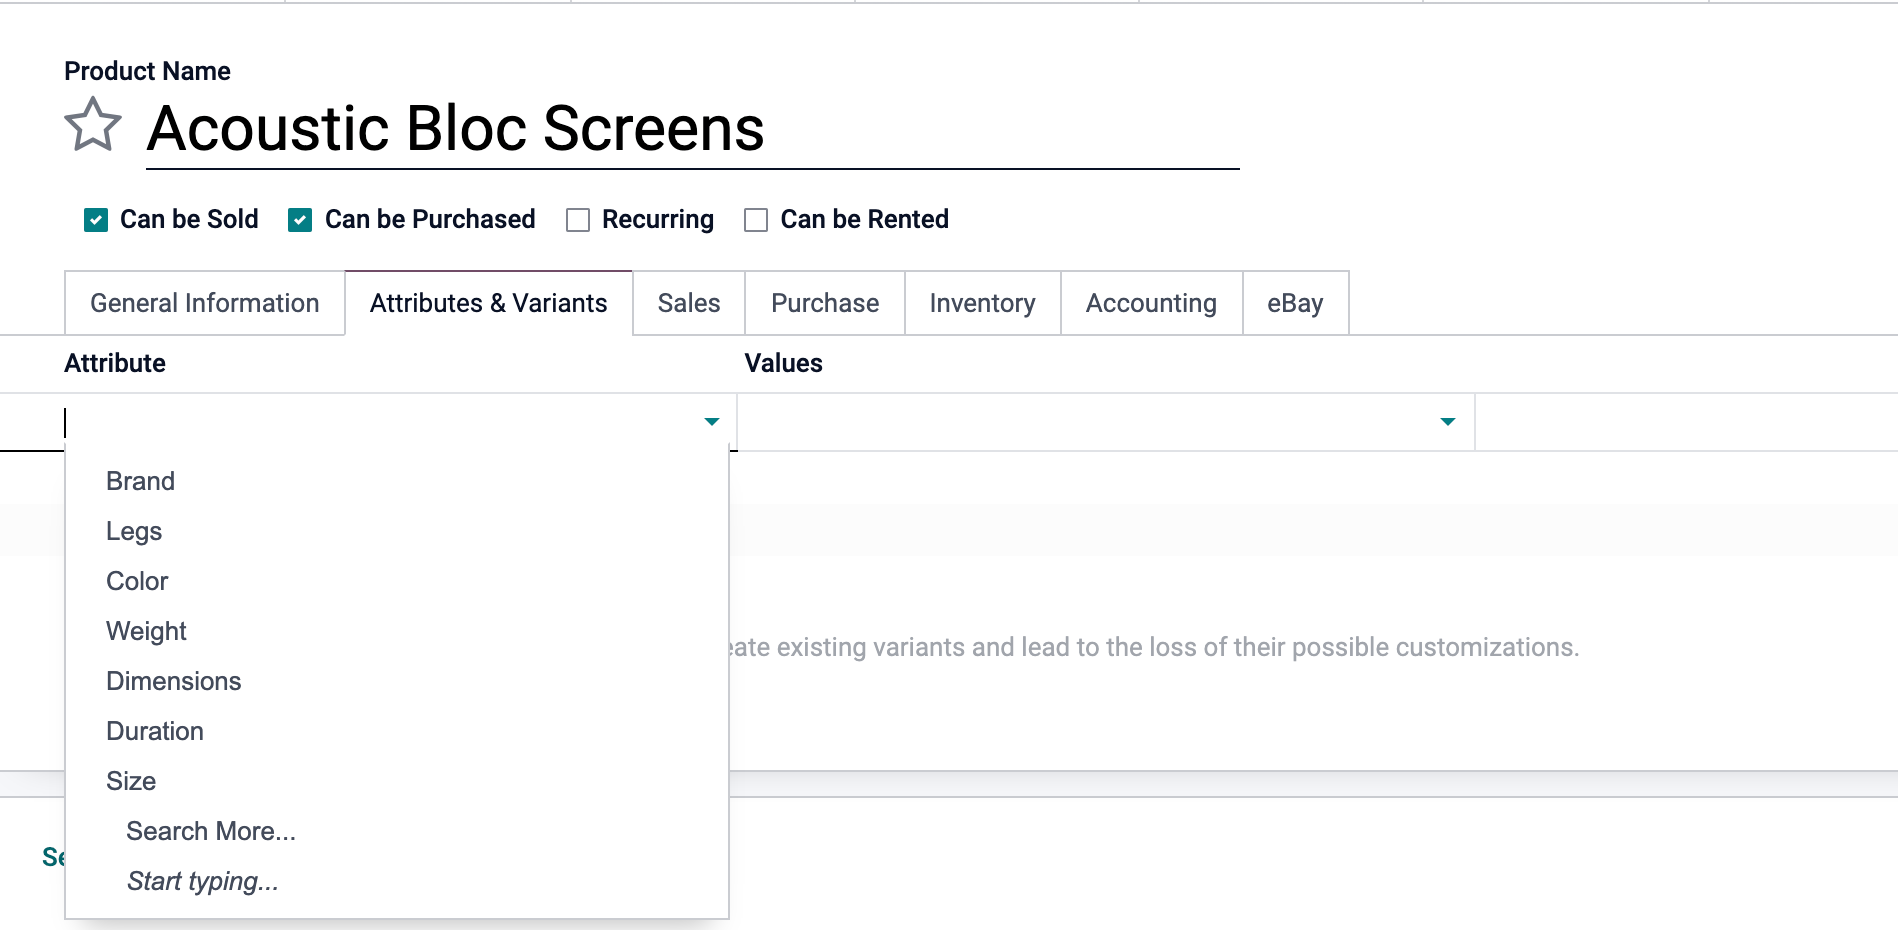This screenshot has height=930, width=1898.
Task: Go to the eBay tab
Action: 1295,303
